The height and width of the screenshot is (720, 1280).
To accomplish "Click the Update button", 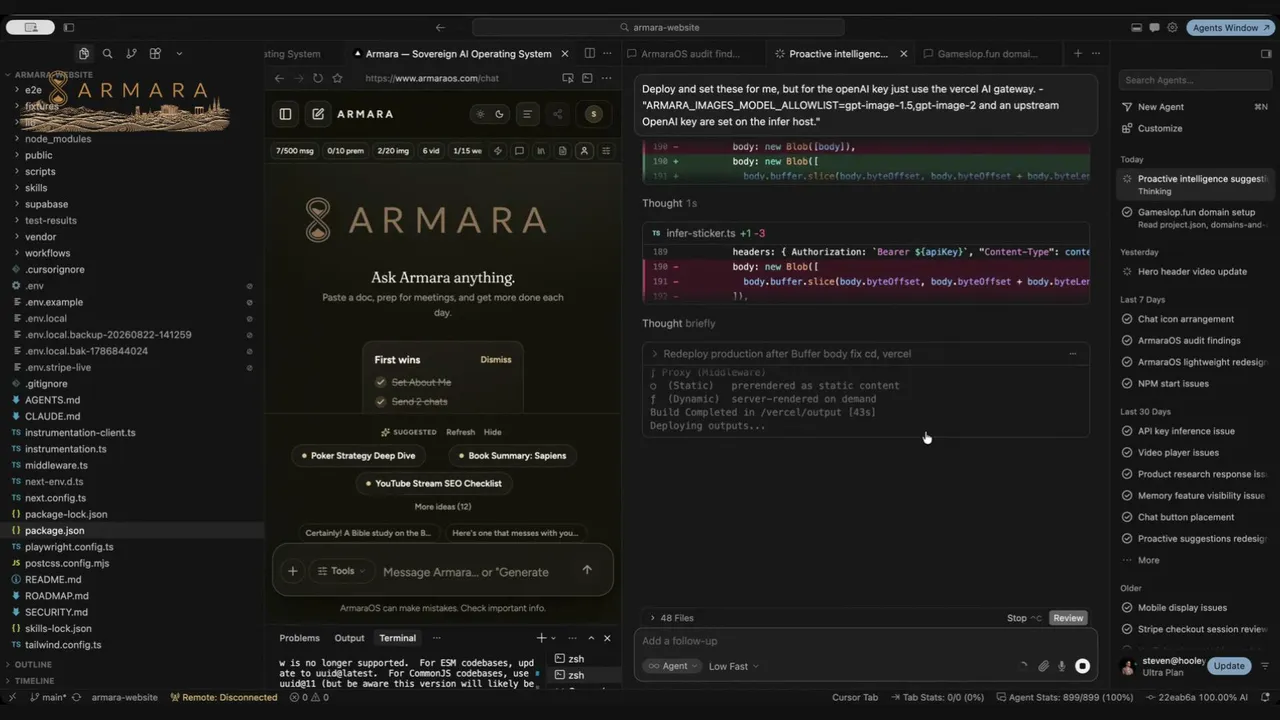I will (1229, 666).
